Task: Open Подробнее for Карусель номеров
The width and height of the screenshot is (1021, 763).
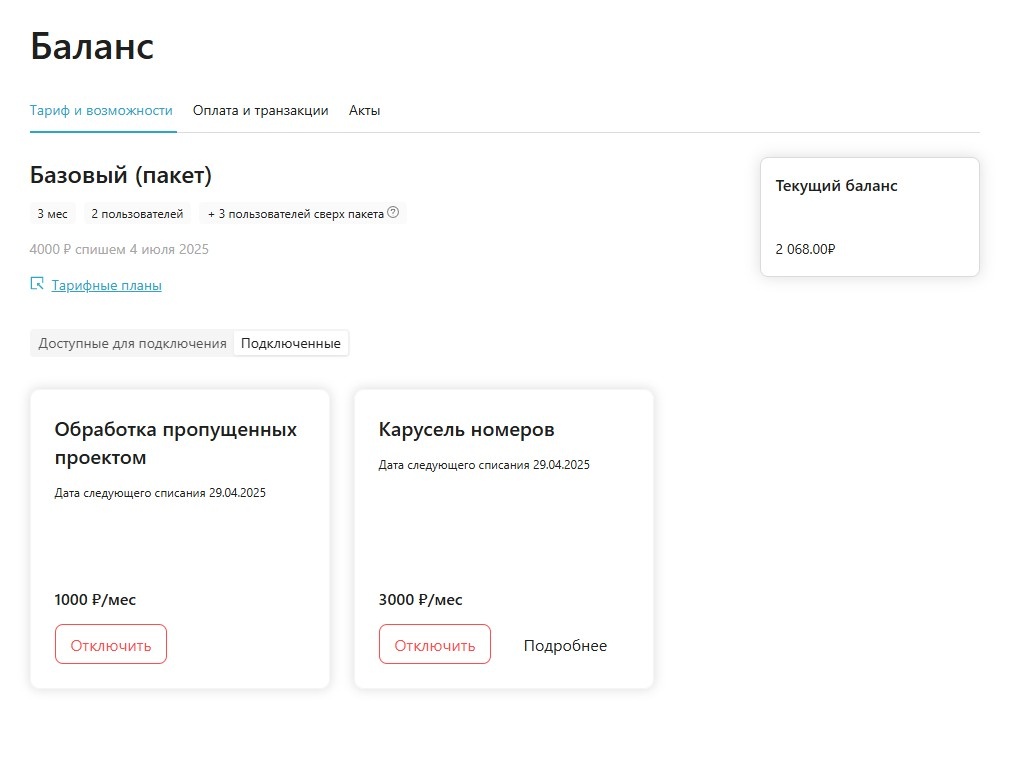Action: click(x=565, y=645)
